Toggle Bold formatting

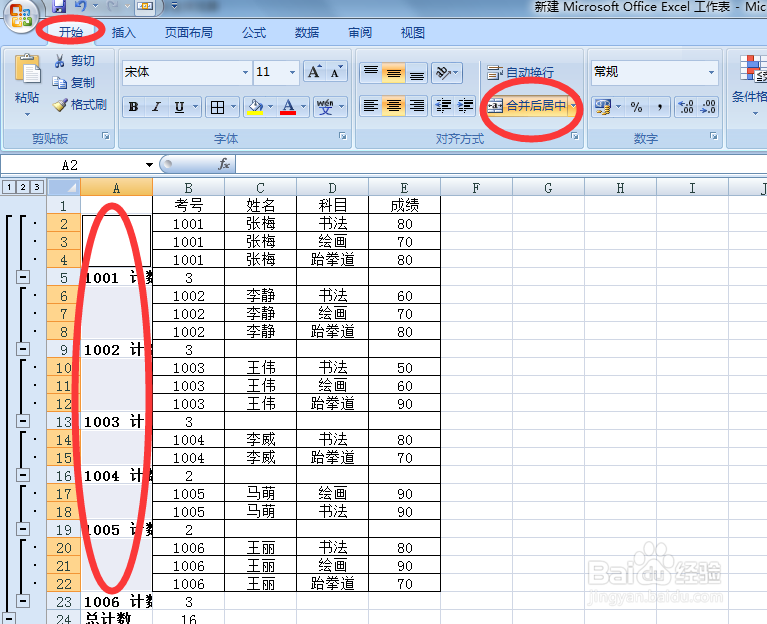point(134,107)
